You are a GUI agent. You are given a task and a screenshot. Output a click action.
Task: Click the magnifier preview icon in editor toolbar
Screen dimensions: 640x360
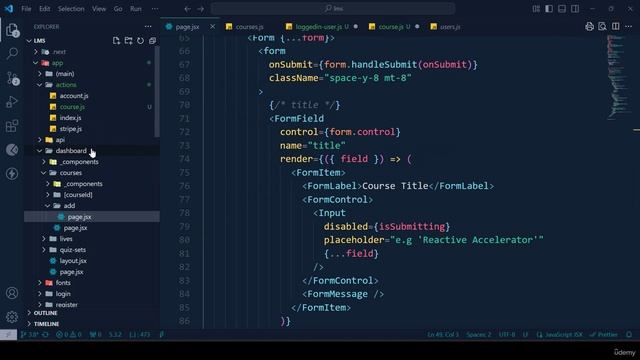(x=602, y=27)
